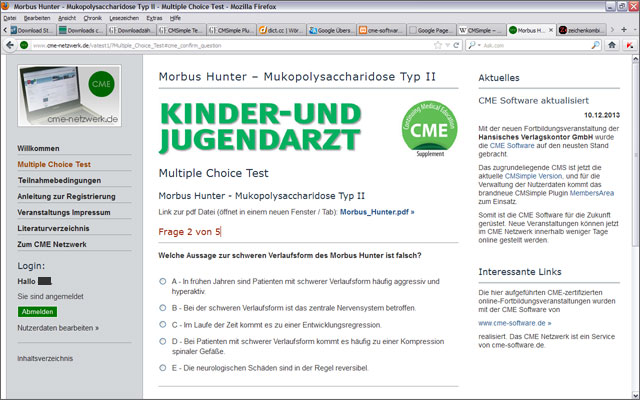Switch to the Wikipedia CMSimple tab
The height and width of the screenshot is (400, 640).
[x=482, y=30]
